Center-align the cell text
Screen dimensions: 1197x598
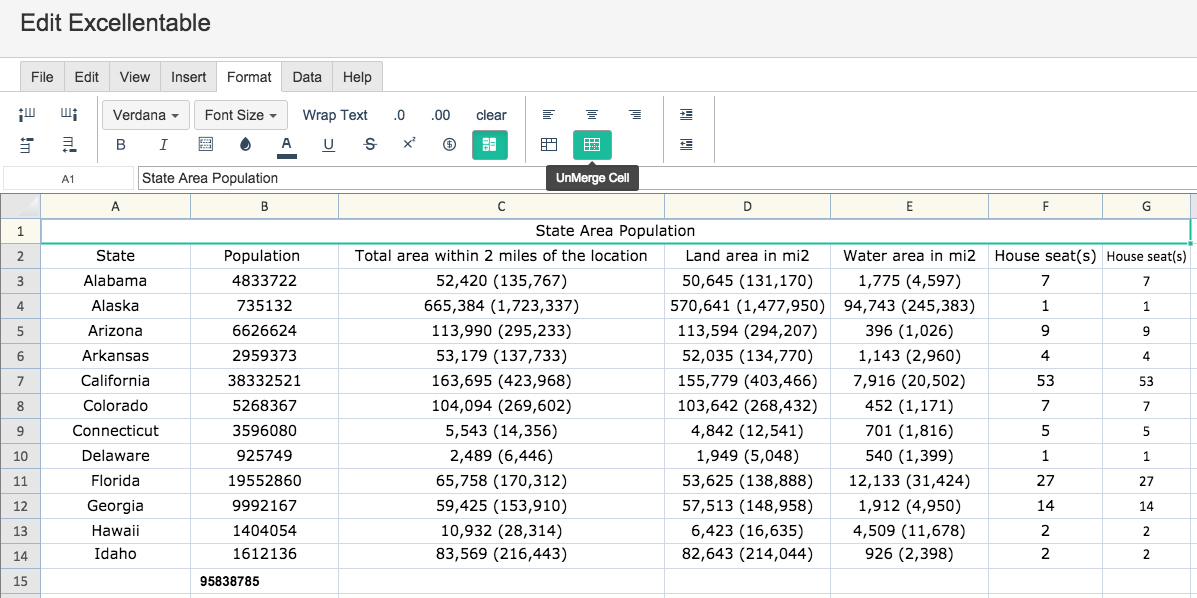592,115
